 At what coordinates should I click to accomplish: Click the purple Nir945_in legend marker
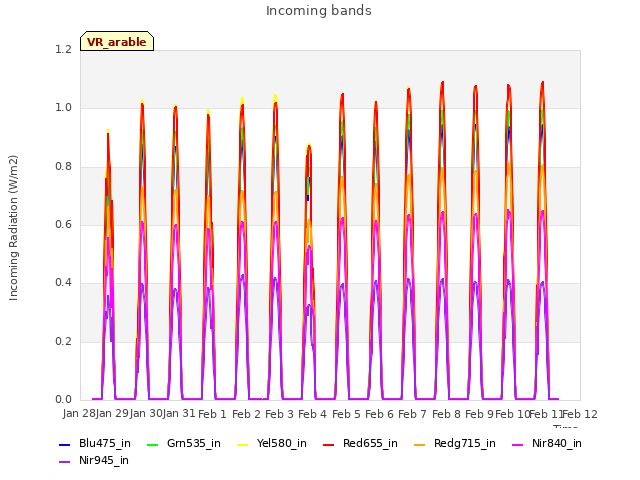[x=64, y=462]
